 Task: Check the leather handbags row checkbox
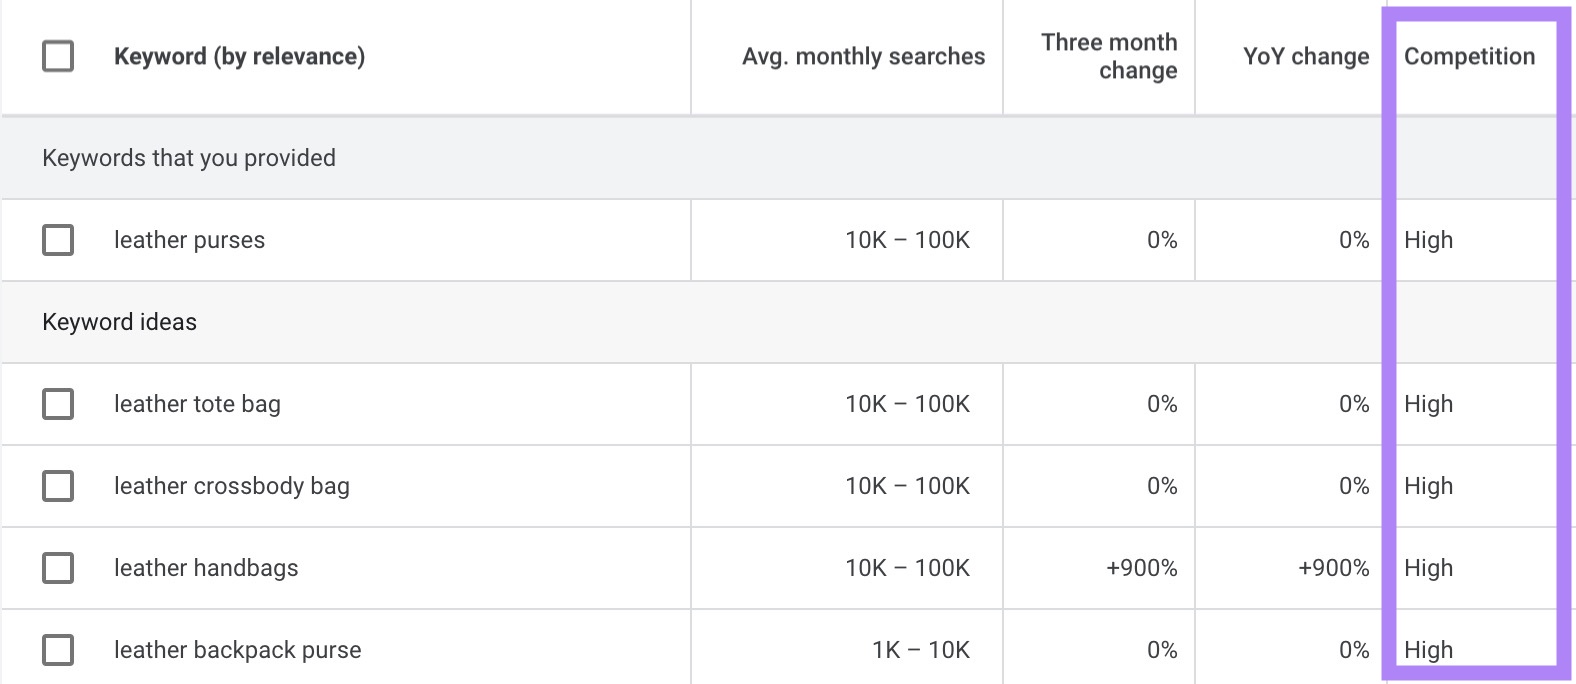57,568
